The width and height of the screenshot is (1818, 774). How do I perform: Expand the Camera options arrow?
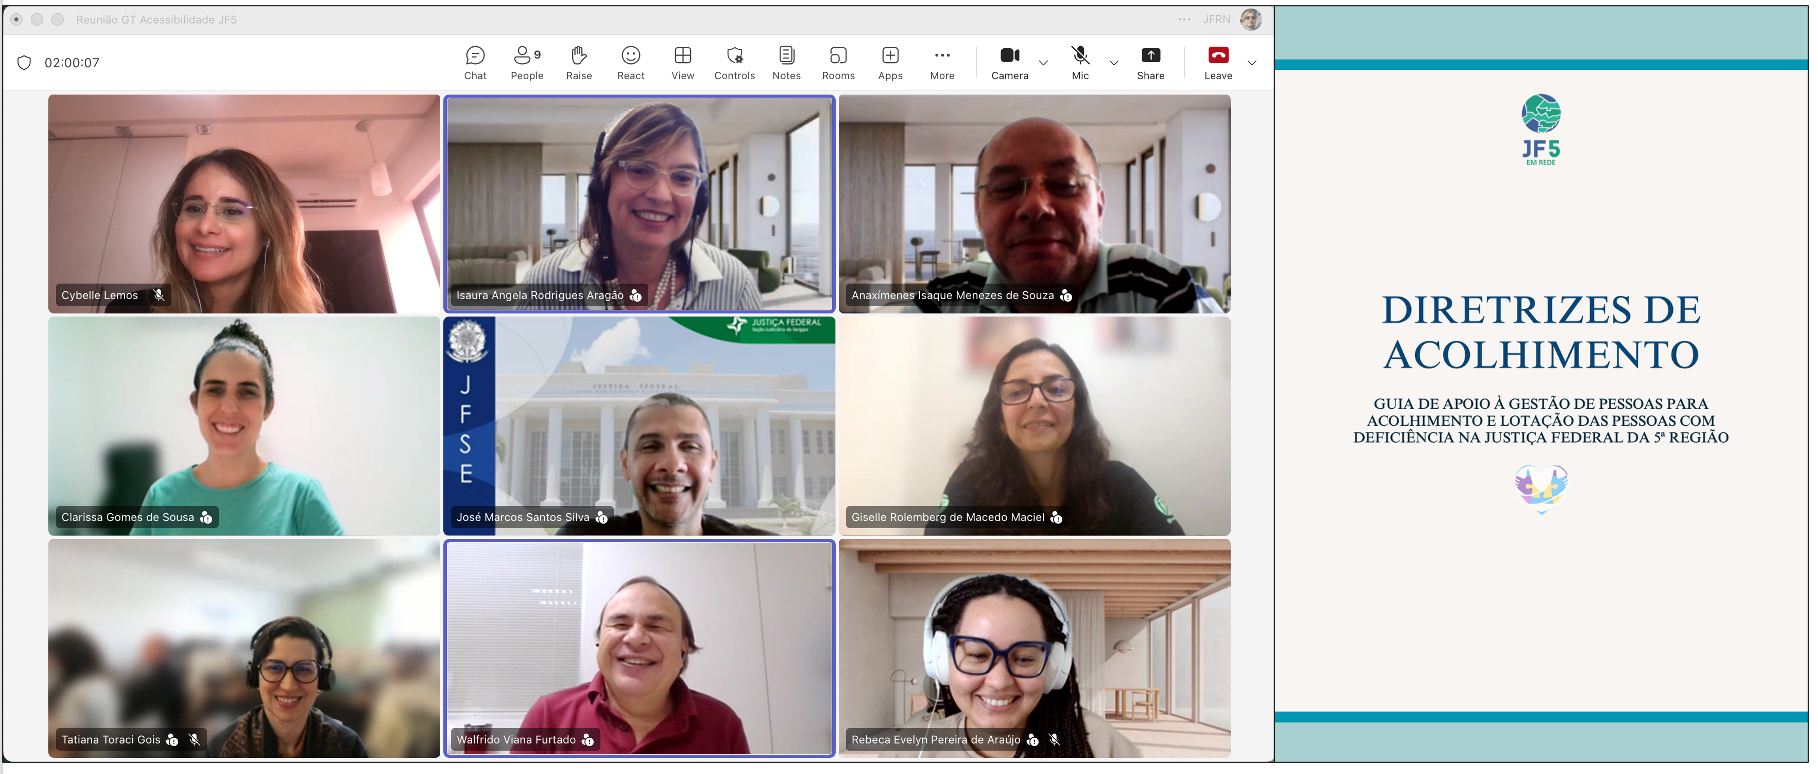[x=1044, y=63]
